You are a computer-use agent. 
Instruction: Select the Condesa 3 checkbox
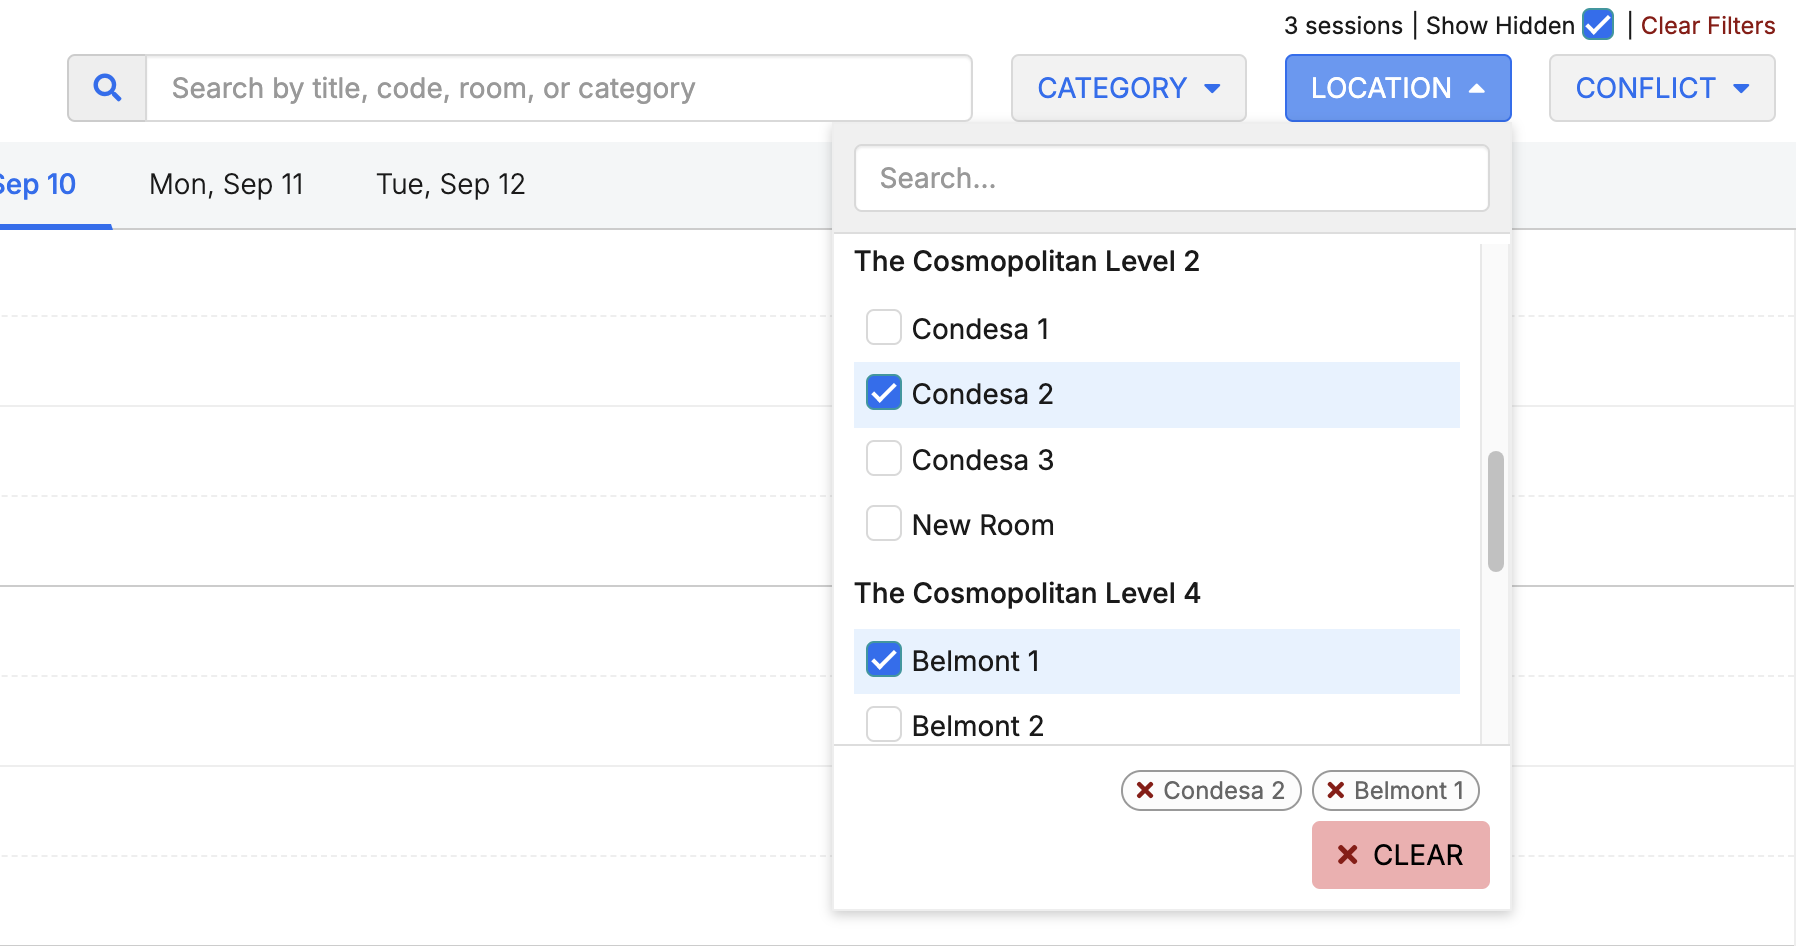tap(883, 459)
